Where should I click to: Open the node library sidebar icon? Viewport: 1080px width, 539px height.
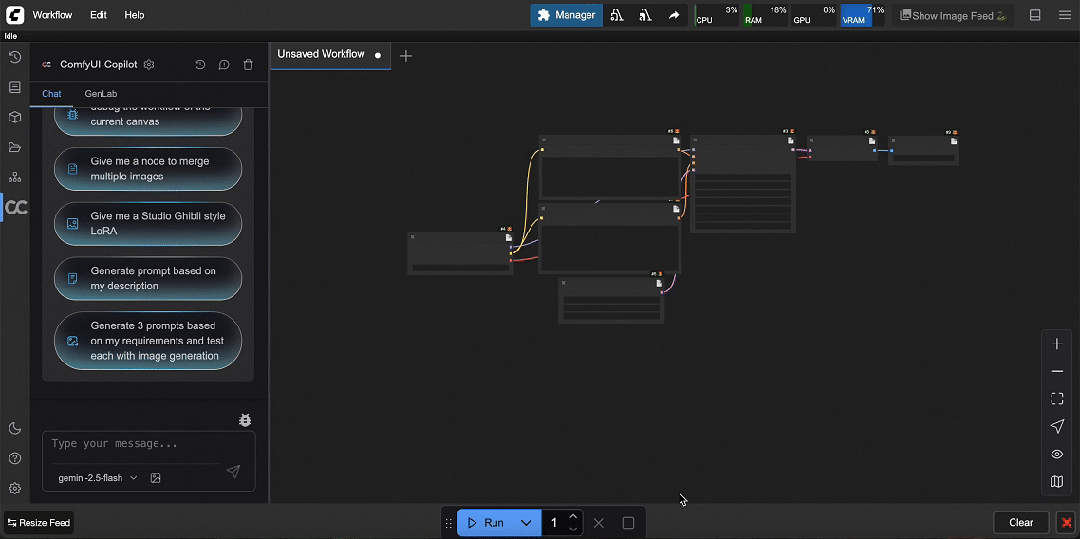[14, 87]
